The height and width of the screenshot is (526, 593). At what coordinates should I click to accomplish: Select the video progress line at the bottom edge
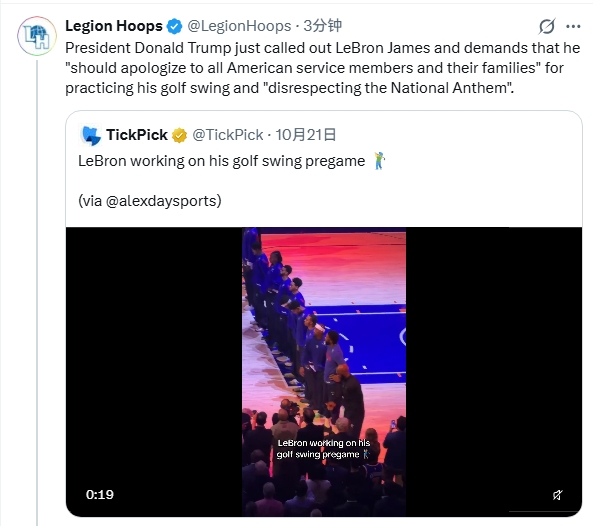(543, 512)
